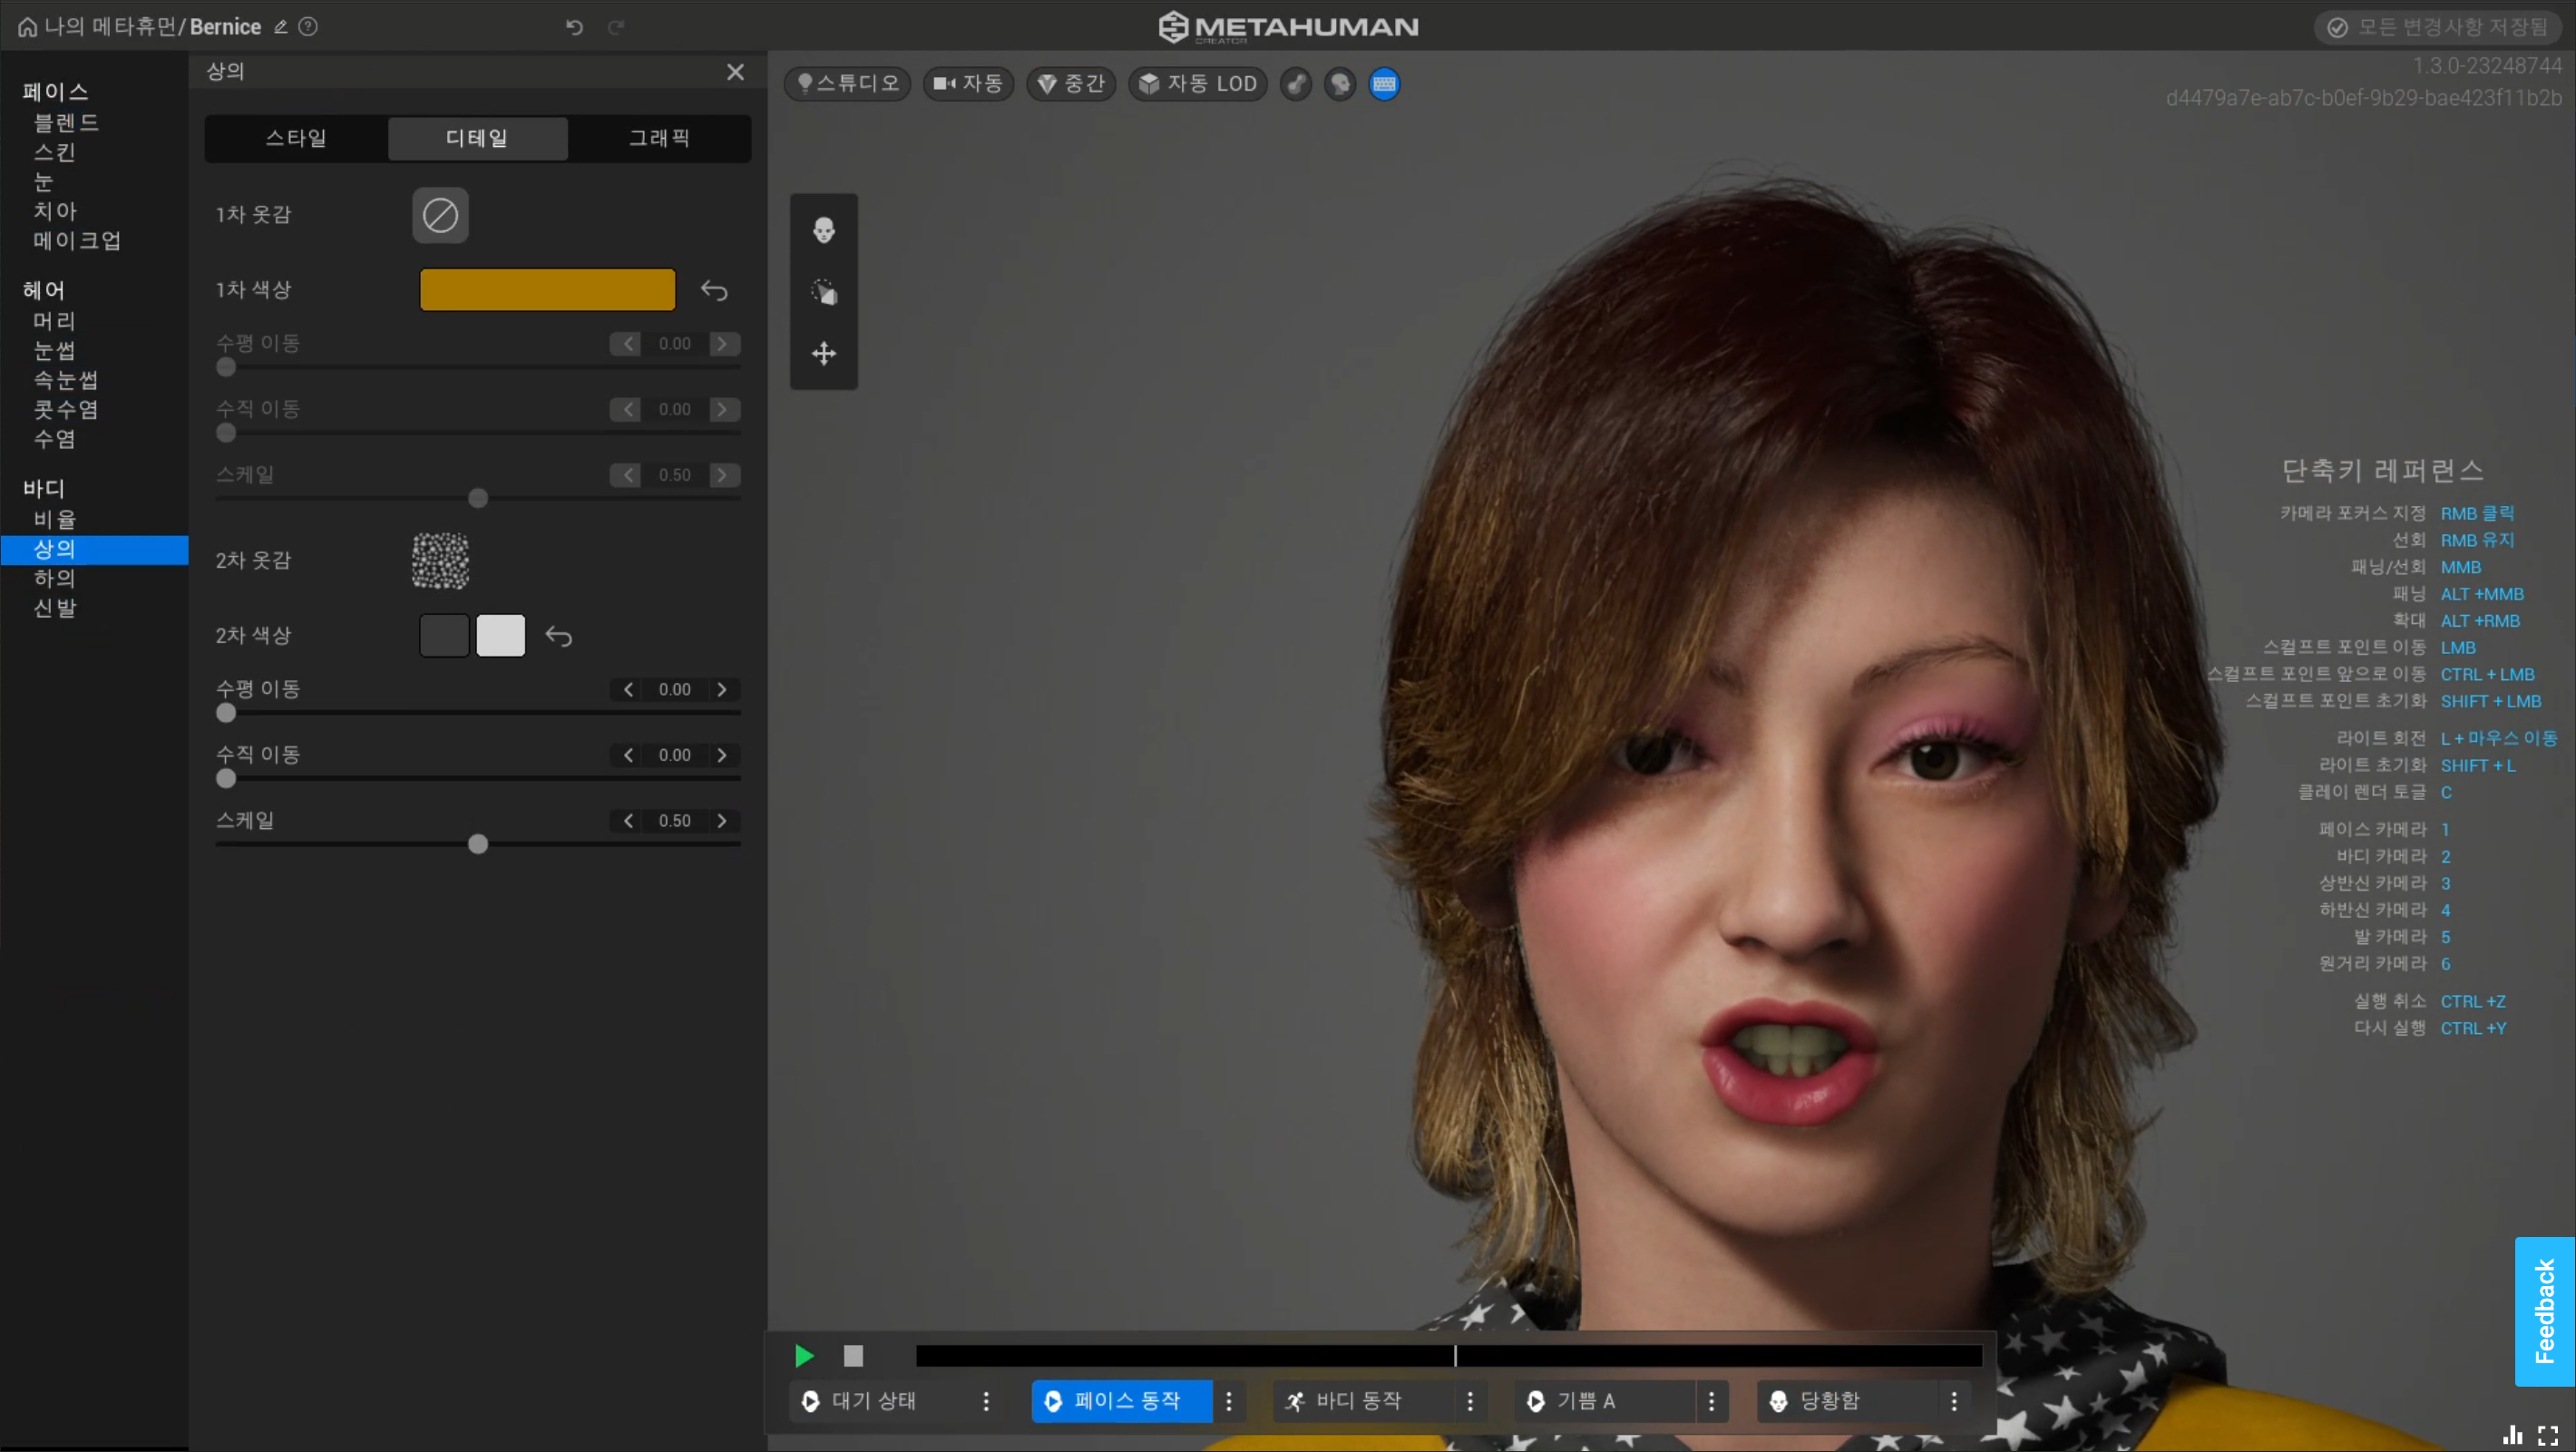The height and width of the screenshot is (1452, 2576).
Task: Open the Auto LOD dropdown
Action: [1198, 84]
